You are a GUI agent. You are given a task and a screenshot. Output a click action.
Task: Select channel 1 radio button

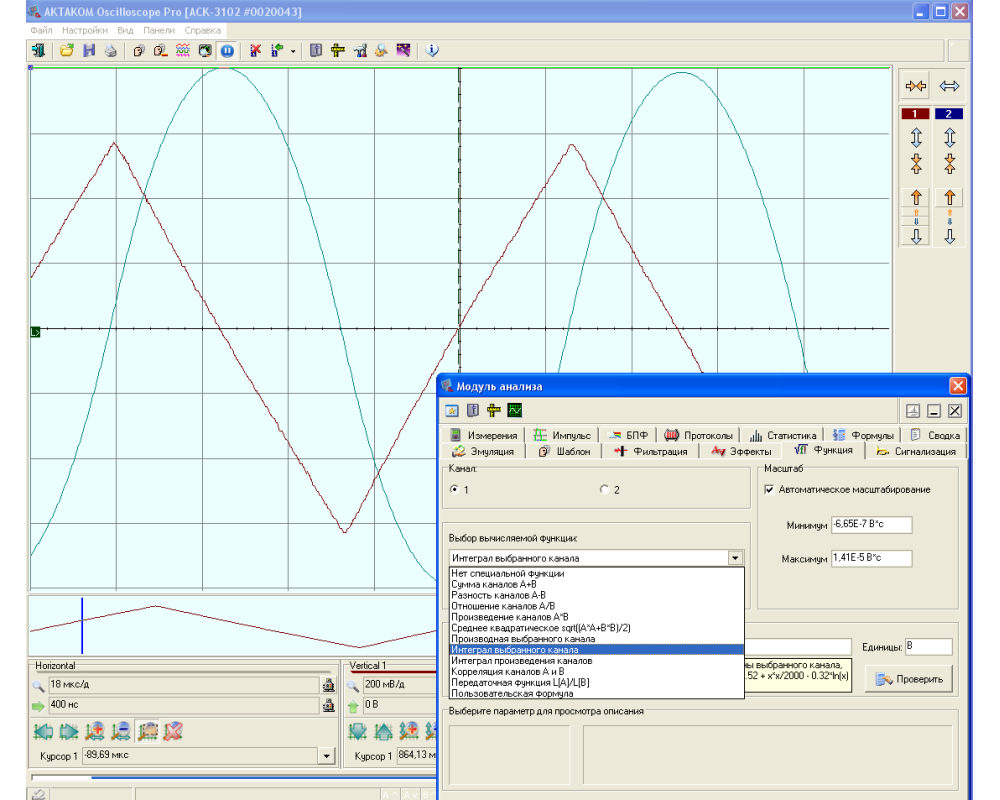[x=455, y=490]
